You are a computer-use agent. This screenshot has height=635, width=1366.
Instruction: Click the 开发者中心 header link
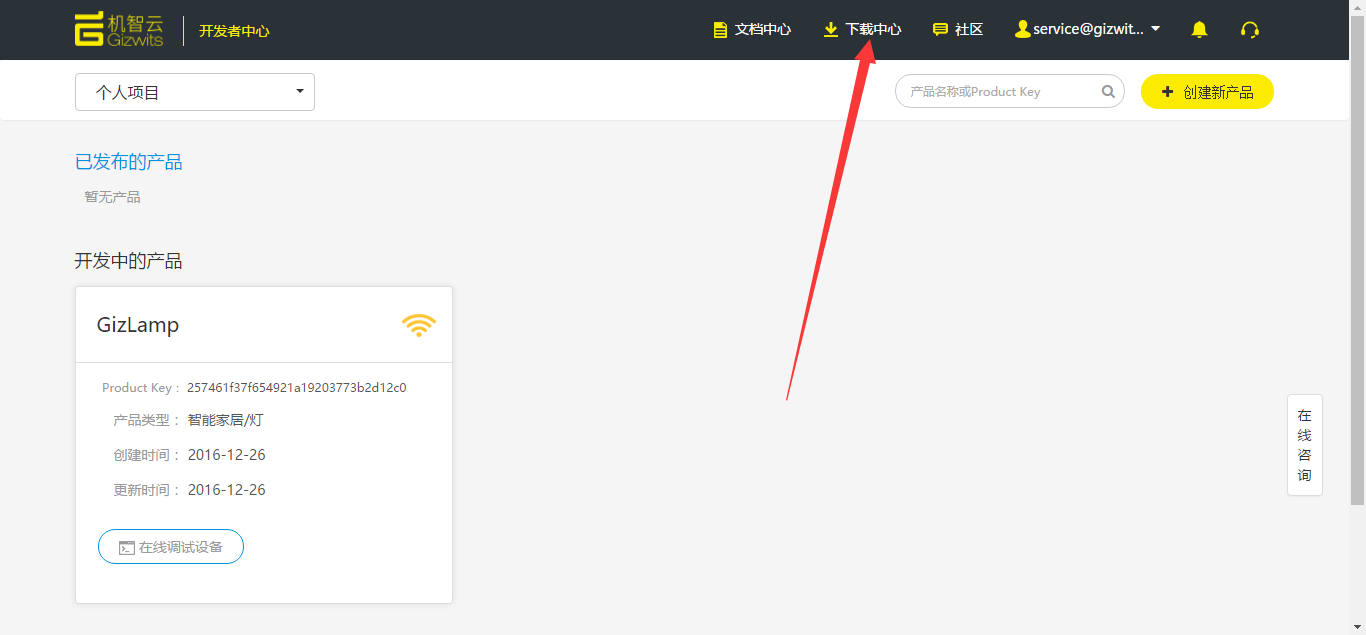click(234, 31)
